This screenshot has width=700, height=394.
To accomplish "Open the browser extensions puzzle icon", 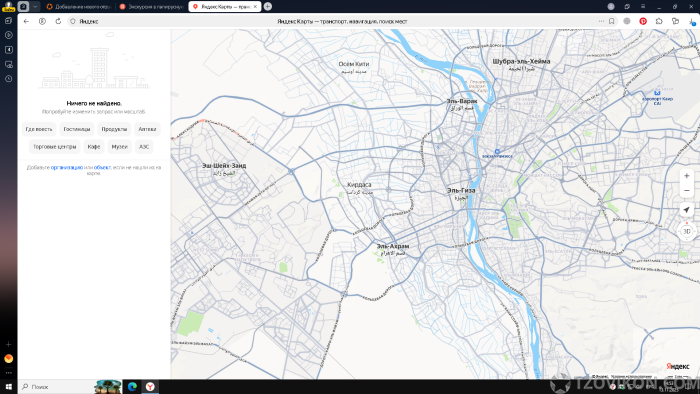I will [659, 21].
